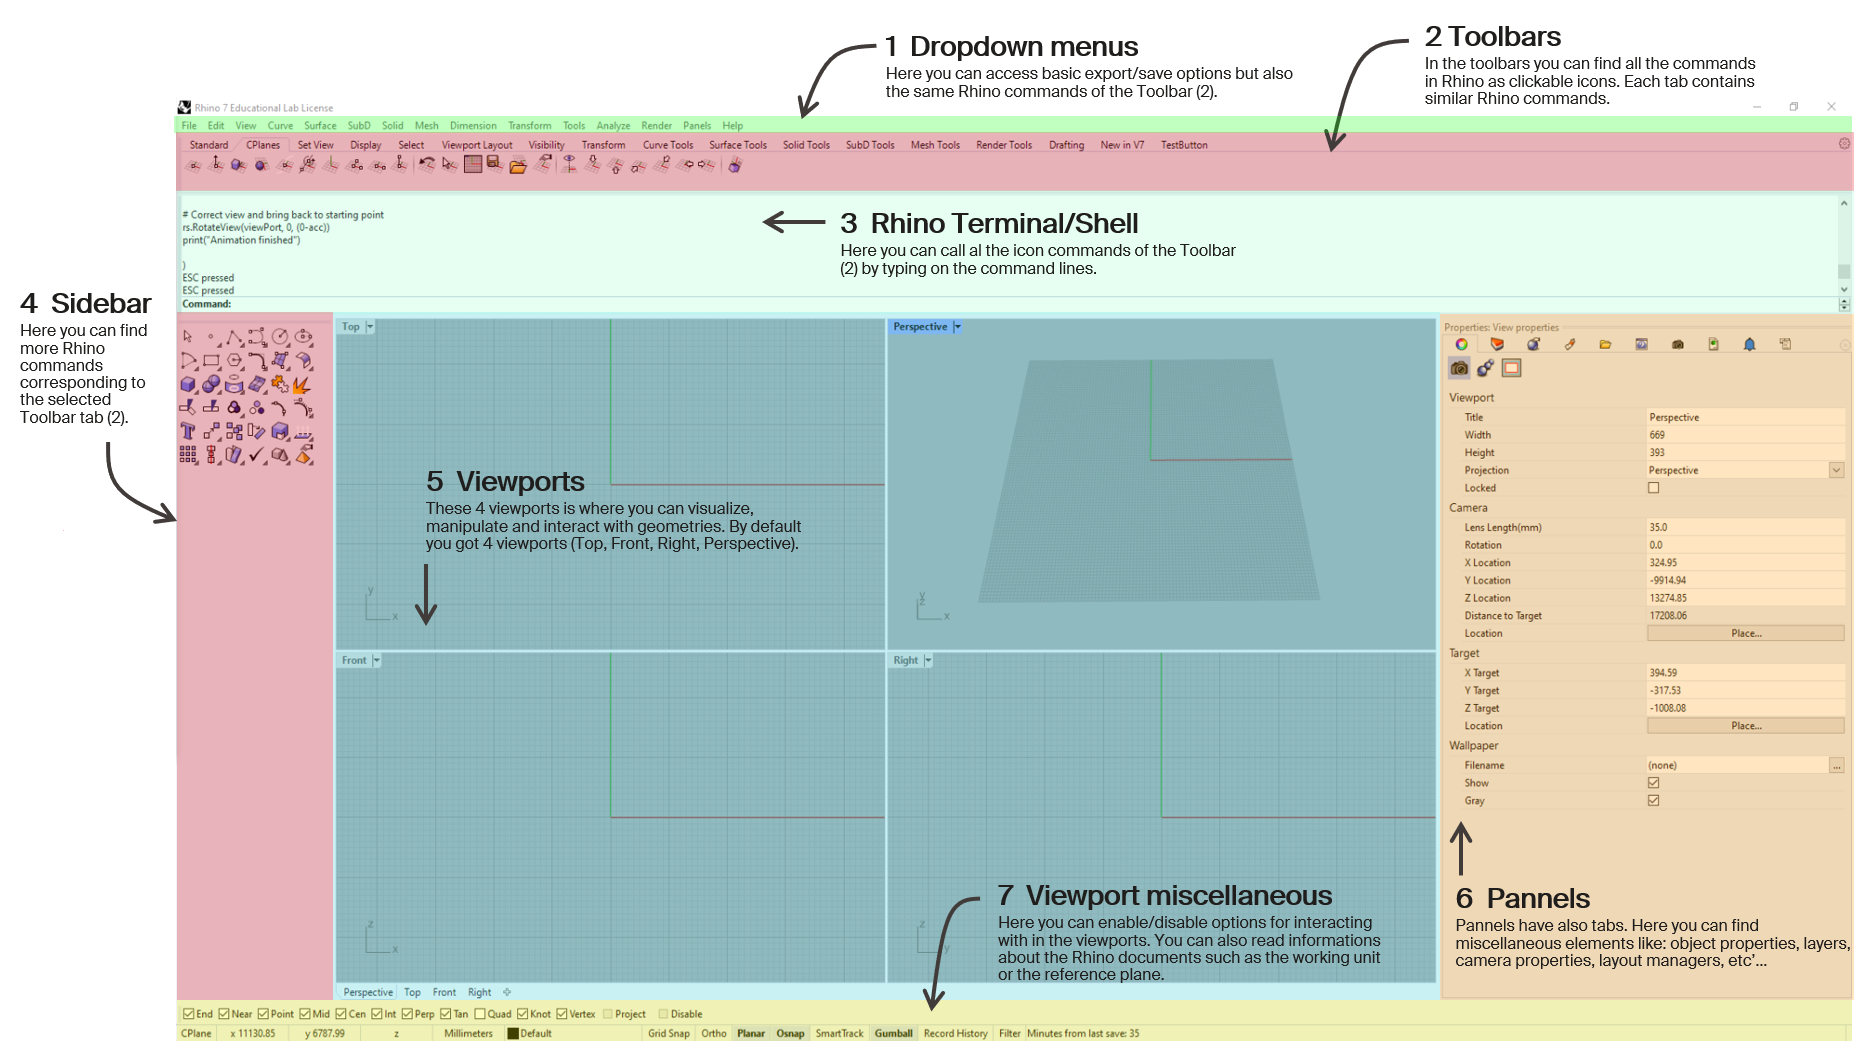The width and height of the screenshot is (1874, 1062).
Task: Choose the Rectangle tool in sidebar
Action: click(x=211, y=361)
